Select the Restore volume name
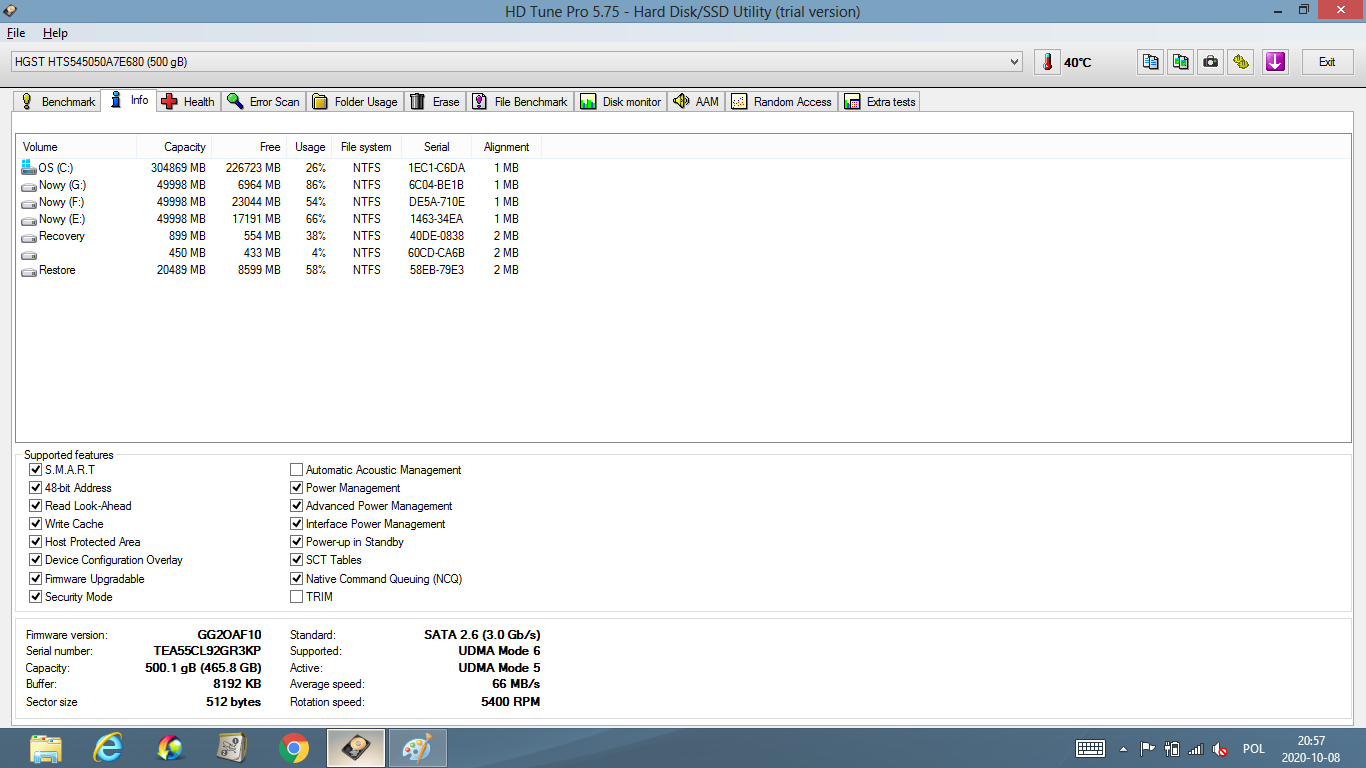Screen dimensions: 1366x768 57,270
